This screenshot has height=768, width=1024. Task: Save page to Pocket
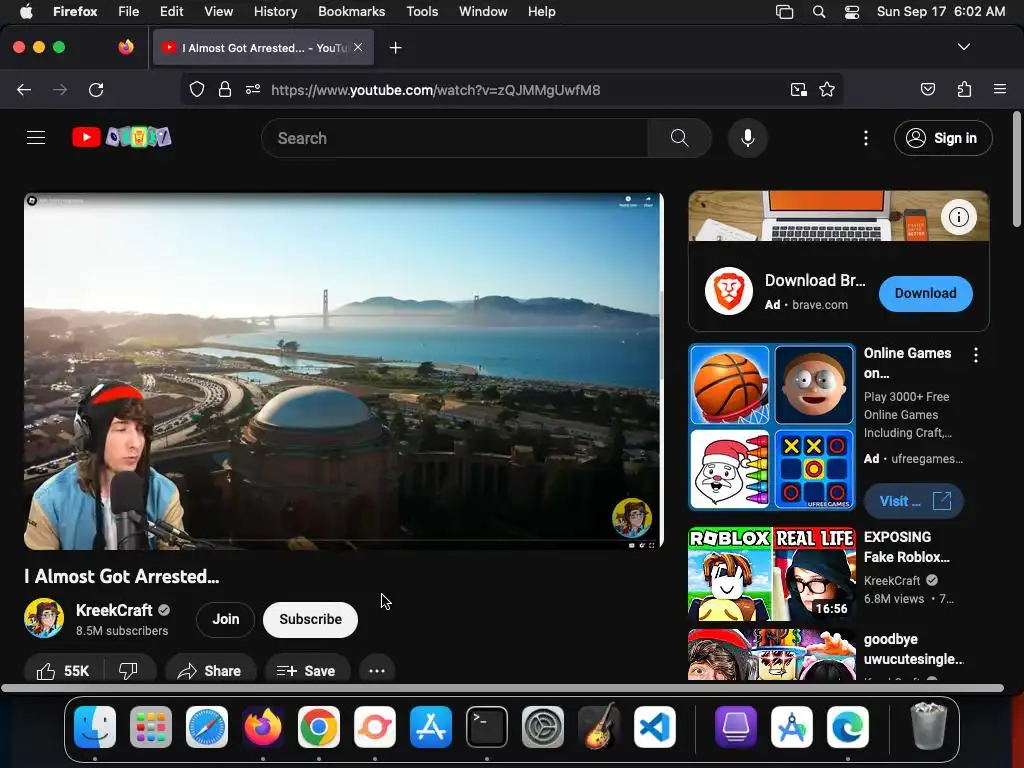coord(927,89)
